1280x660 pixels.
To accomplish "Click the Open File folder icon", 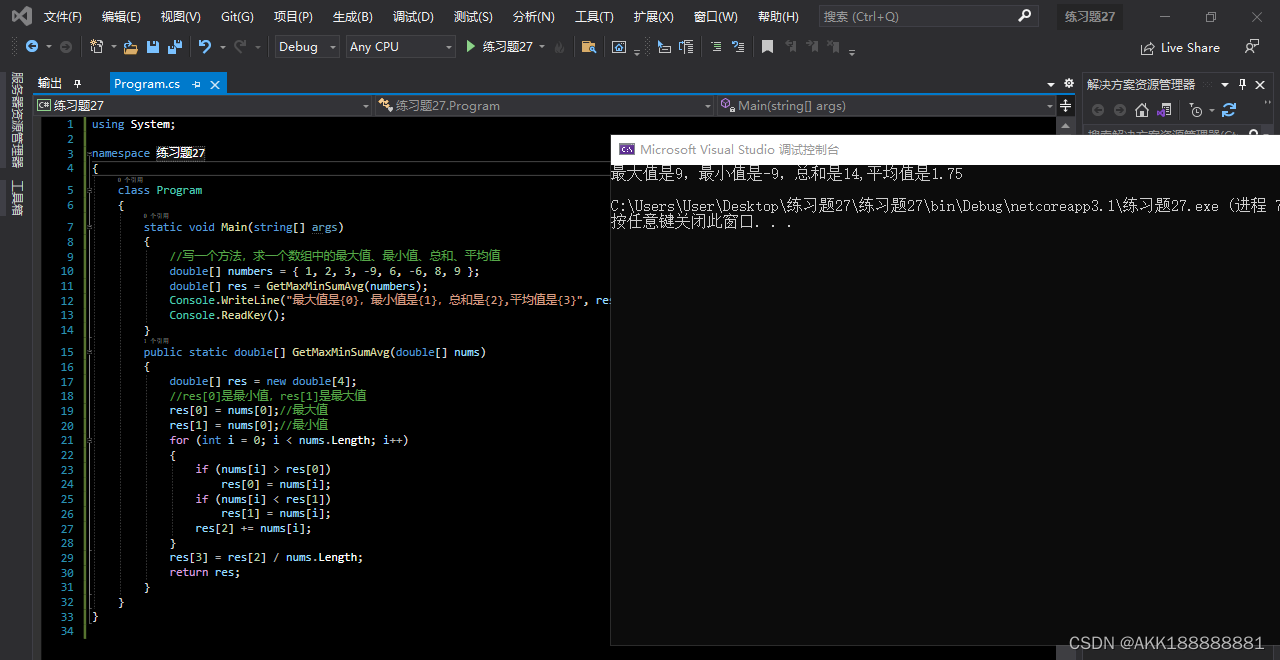I will point(131,47).
